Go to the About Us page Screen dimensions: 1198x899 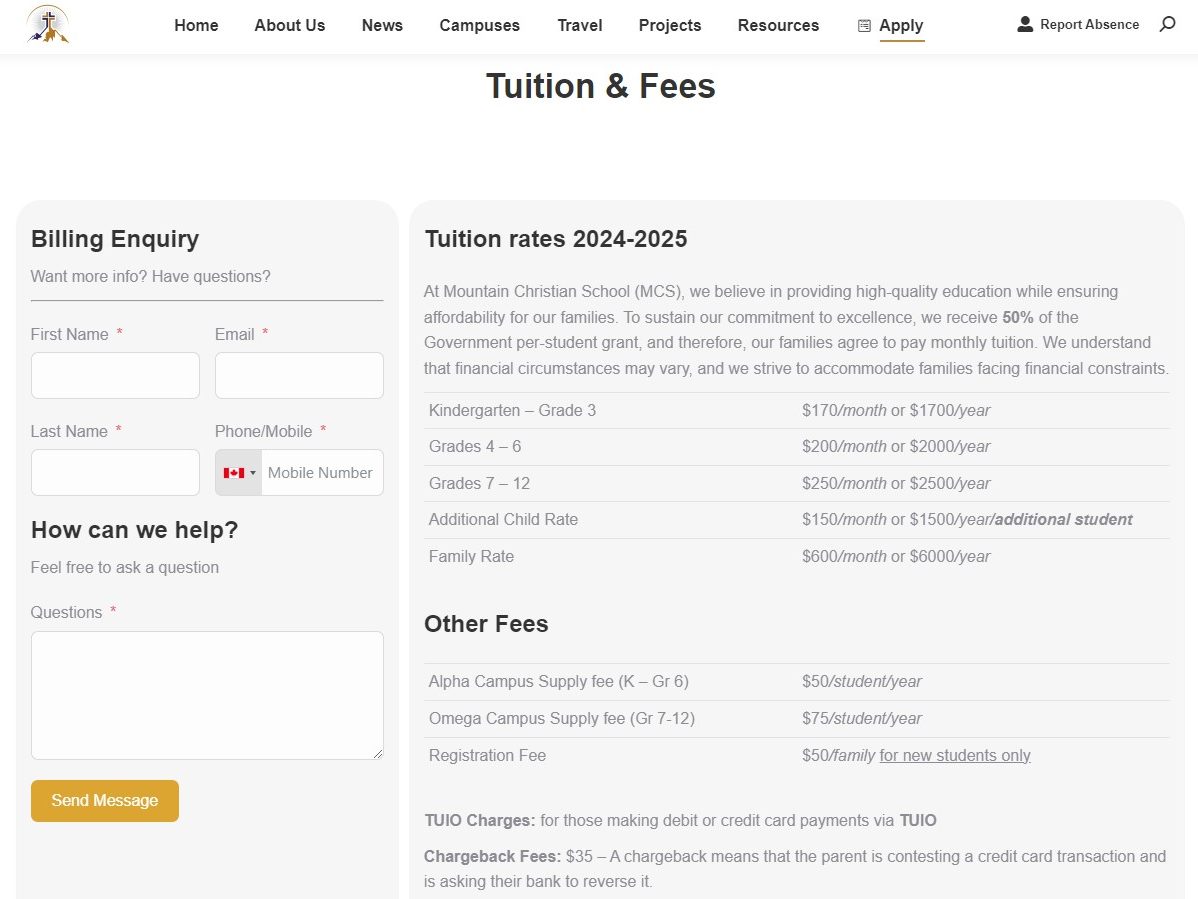(289, 25)
